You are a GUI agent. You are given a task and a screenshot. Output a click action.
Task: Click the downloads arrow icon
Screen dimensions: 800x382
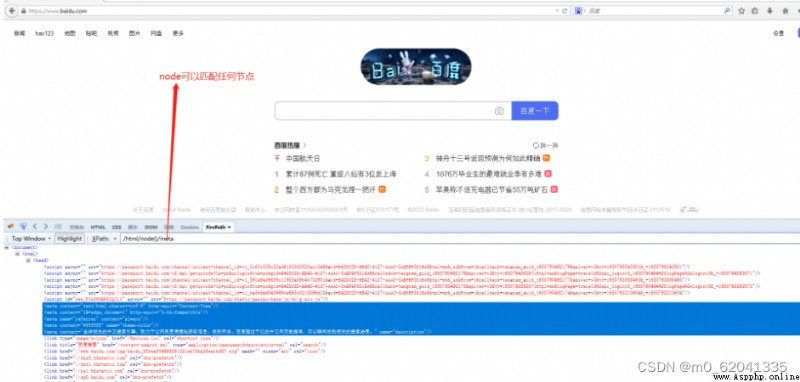(x=770, y=11)
